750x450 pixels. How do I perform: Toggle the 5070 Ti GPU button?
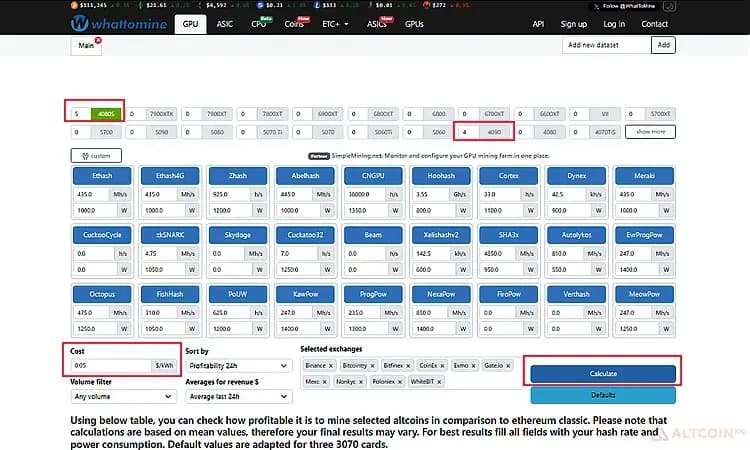tap(273, 132)
